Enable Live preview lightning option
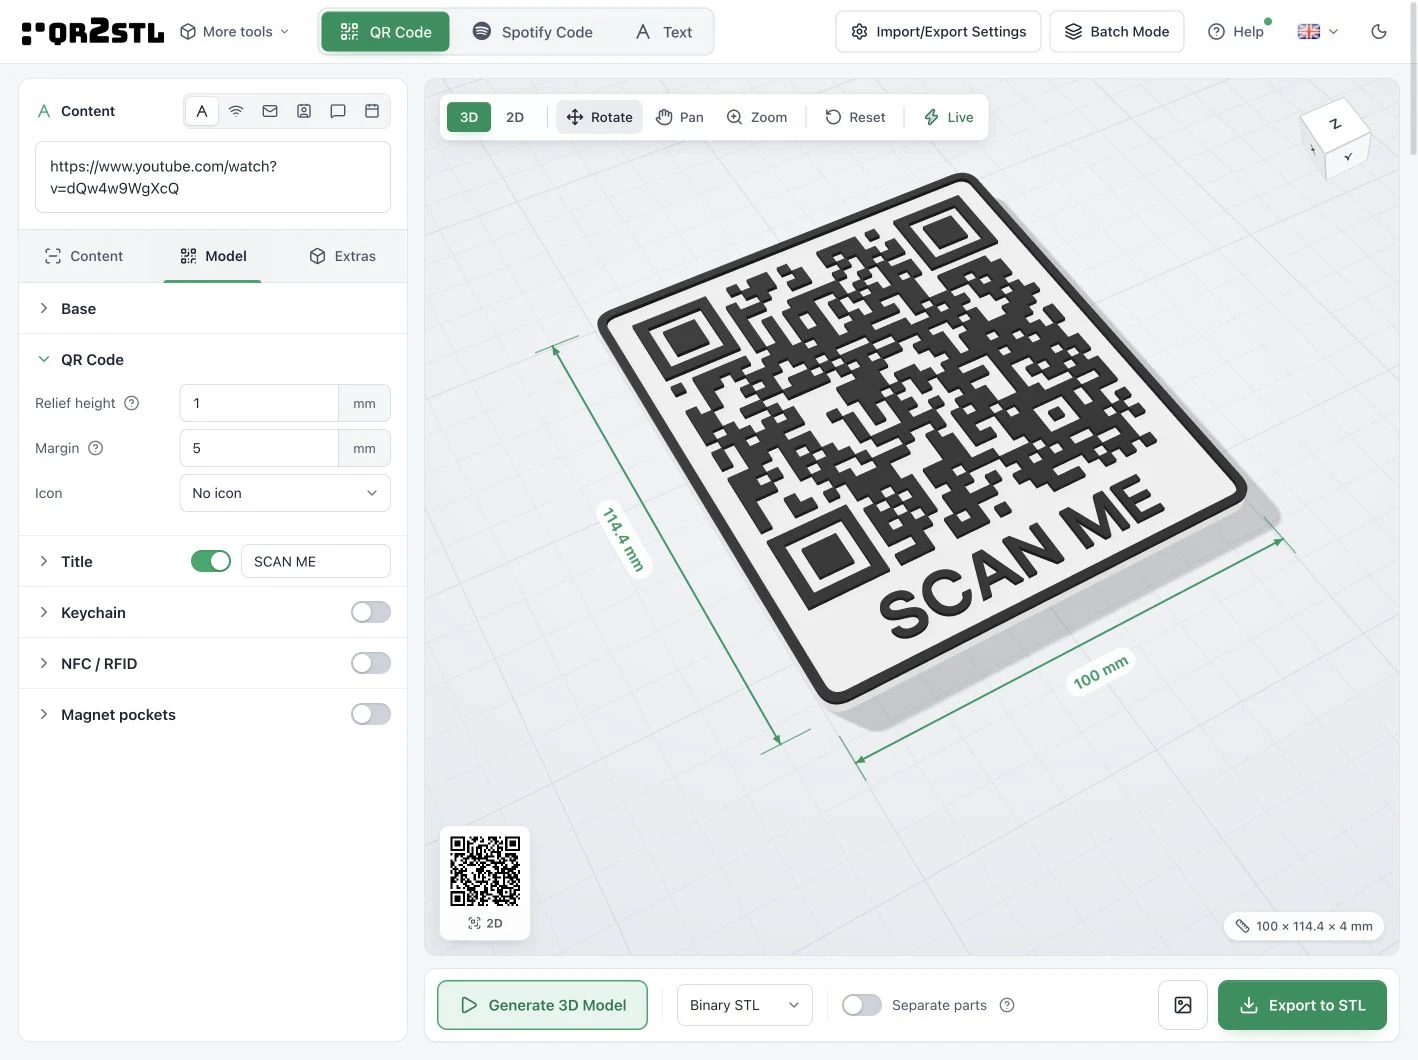1418x1060 pixels. (x=948, y=117)
